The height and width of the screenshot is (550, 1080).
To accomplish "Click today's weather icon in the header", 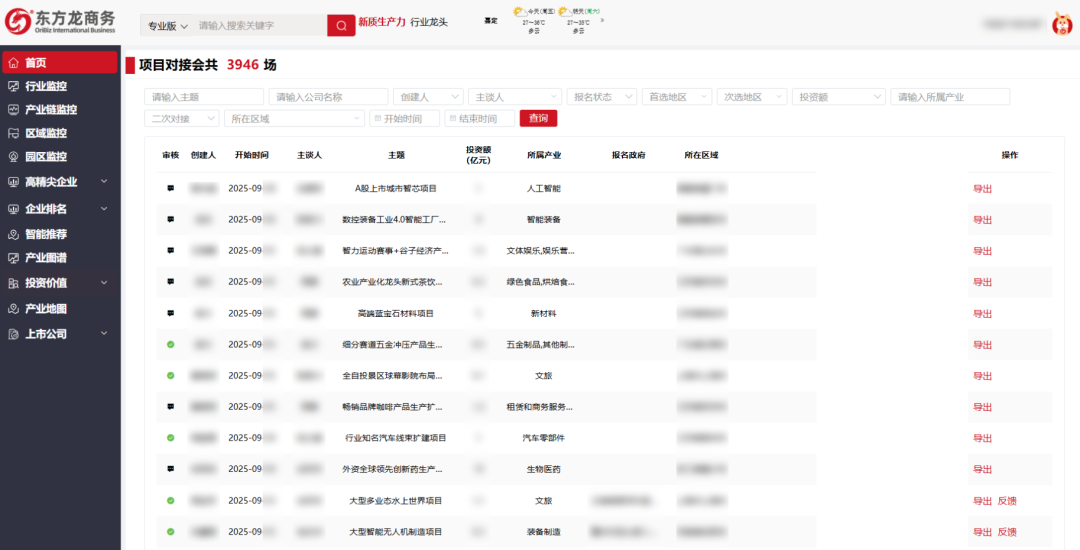I will (518, 12).
